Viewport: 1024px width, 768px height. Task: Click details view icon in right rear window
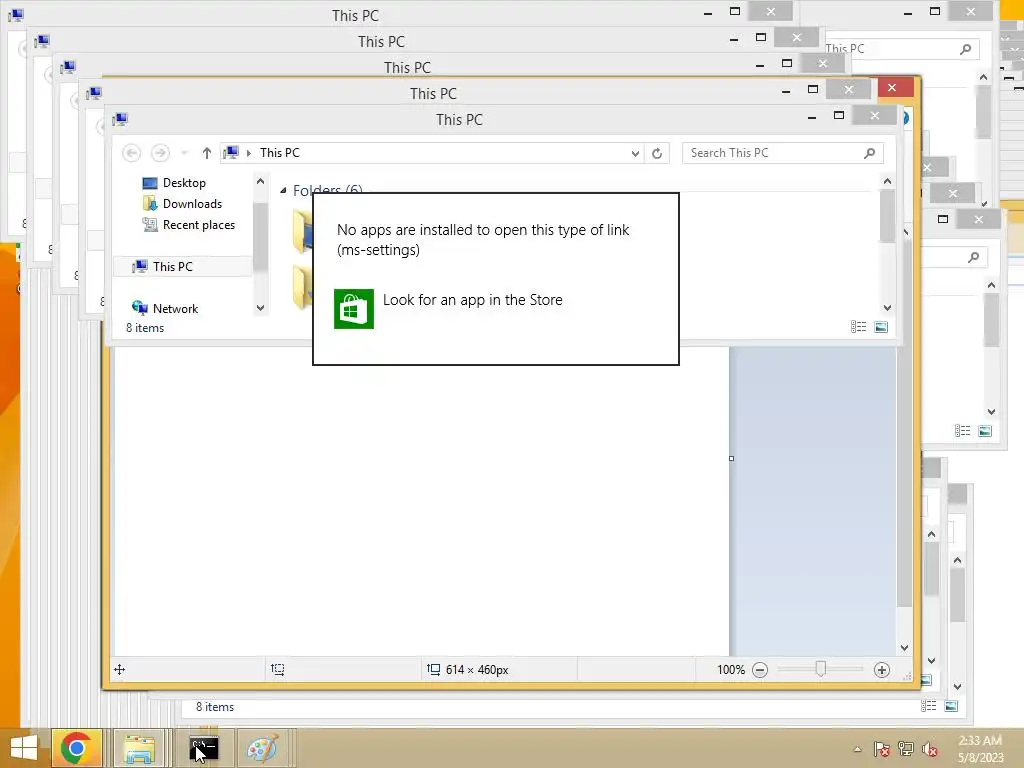(962, 430)
